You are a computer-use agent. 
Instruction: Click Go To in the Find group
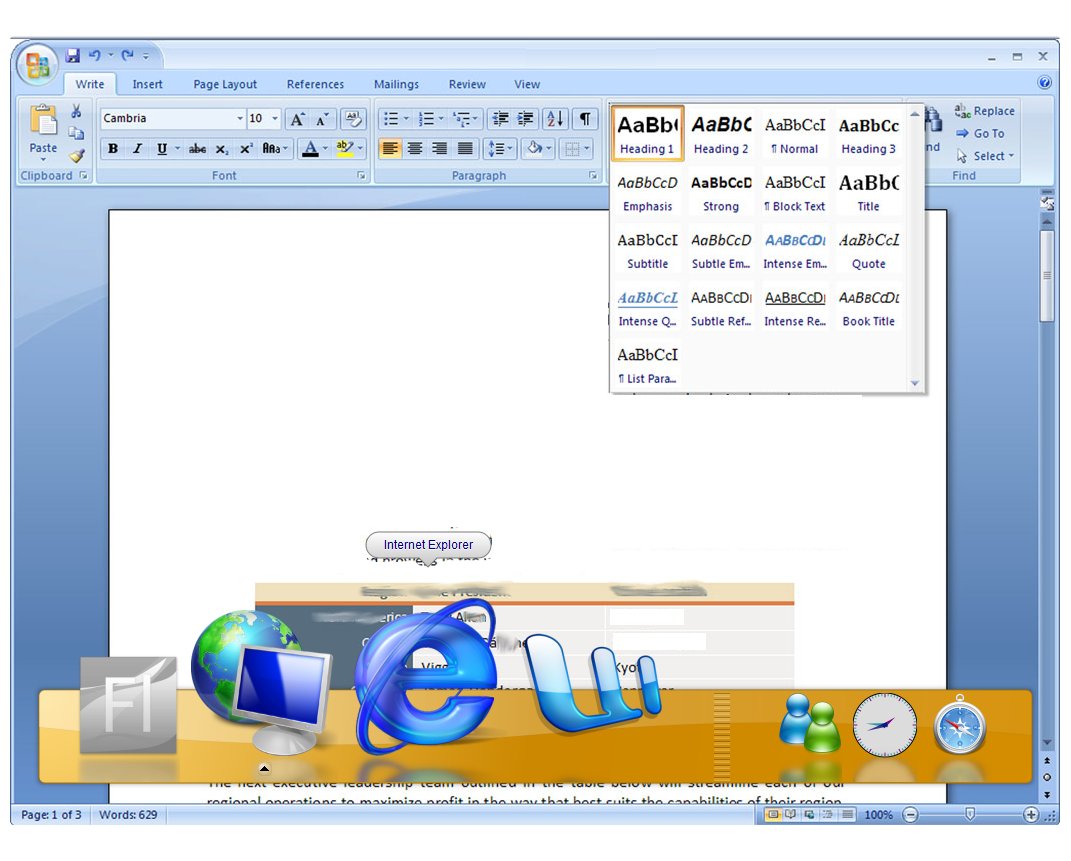[980, 134]
